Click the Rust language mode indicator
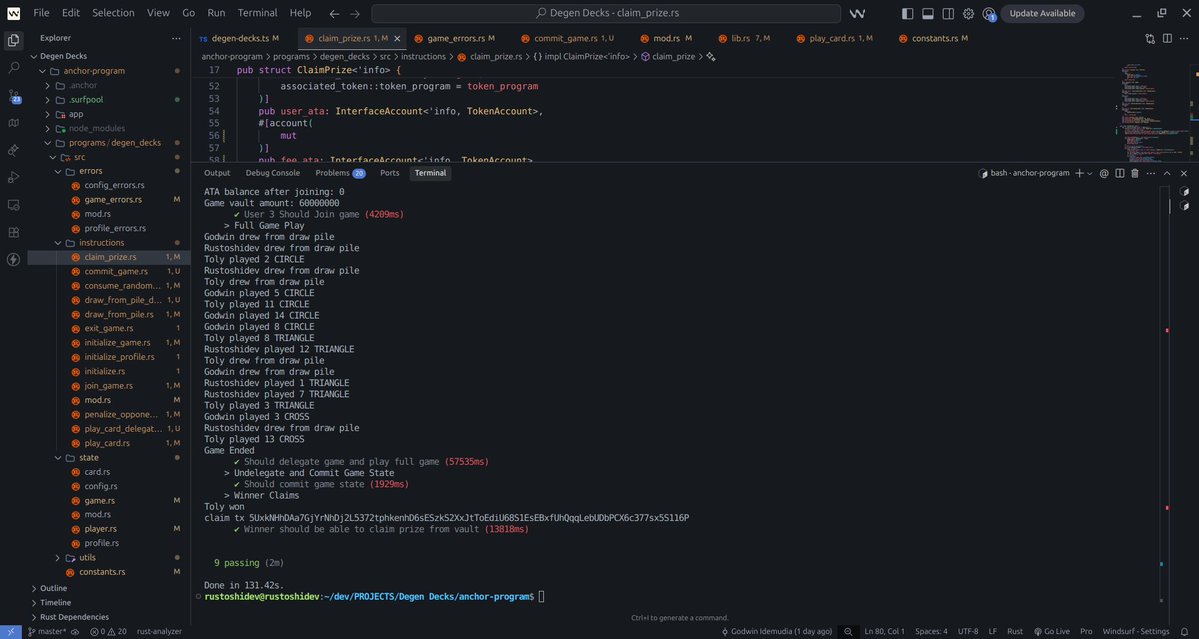This screenshot has width=1199, height=639. click(1015, 632)
